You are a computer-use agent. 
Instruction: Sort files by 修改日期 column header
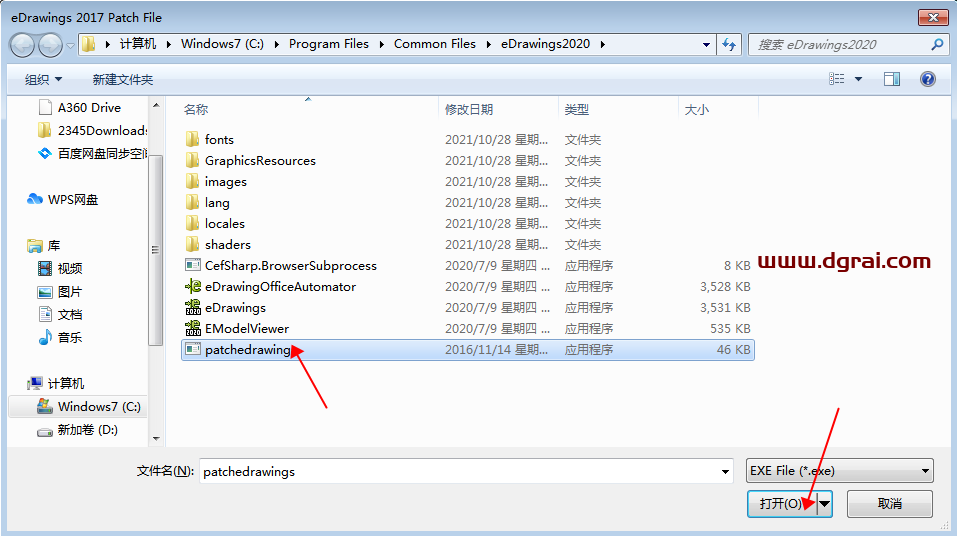pyautogui.click(x=469, y=109)
